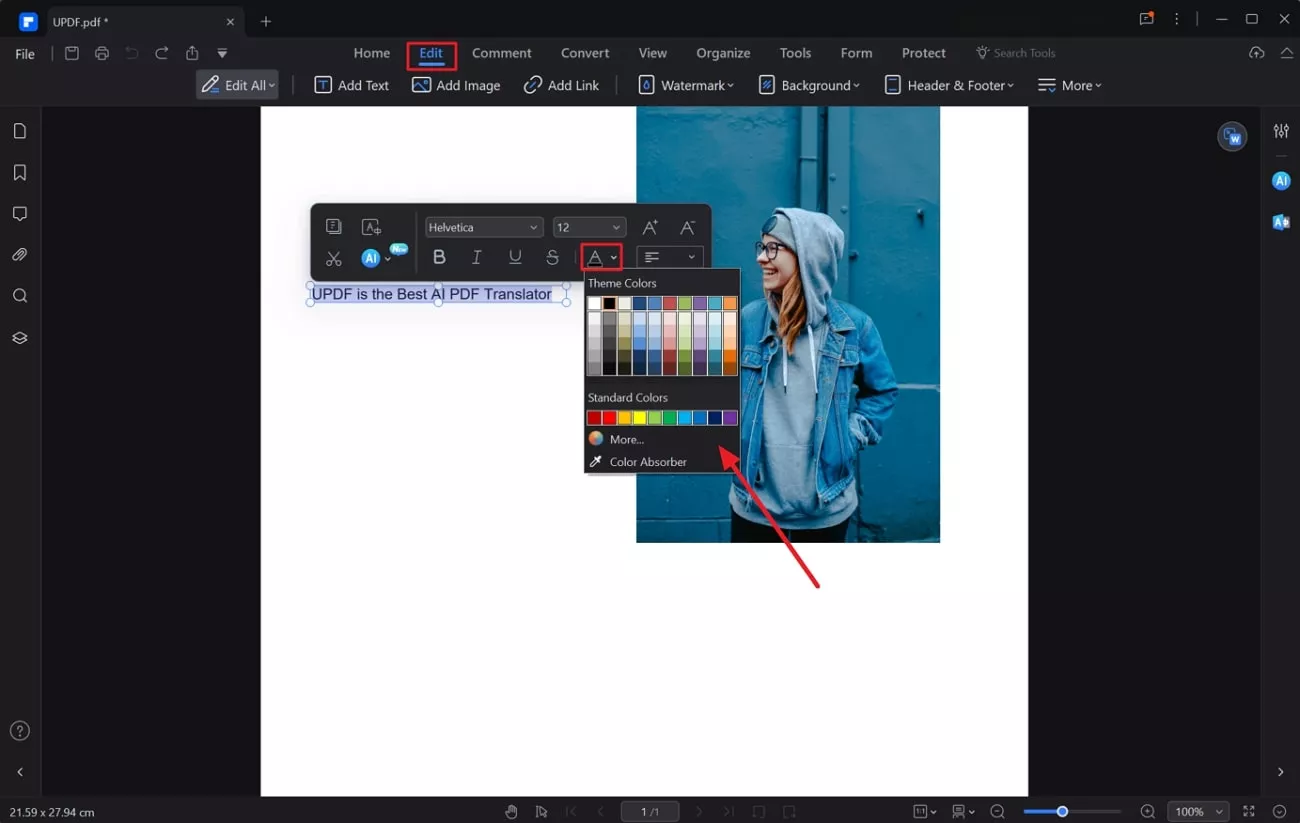The image size is (1300, 823).
Task: Click the Add Link button
Action: click(x=562, y=85)
